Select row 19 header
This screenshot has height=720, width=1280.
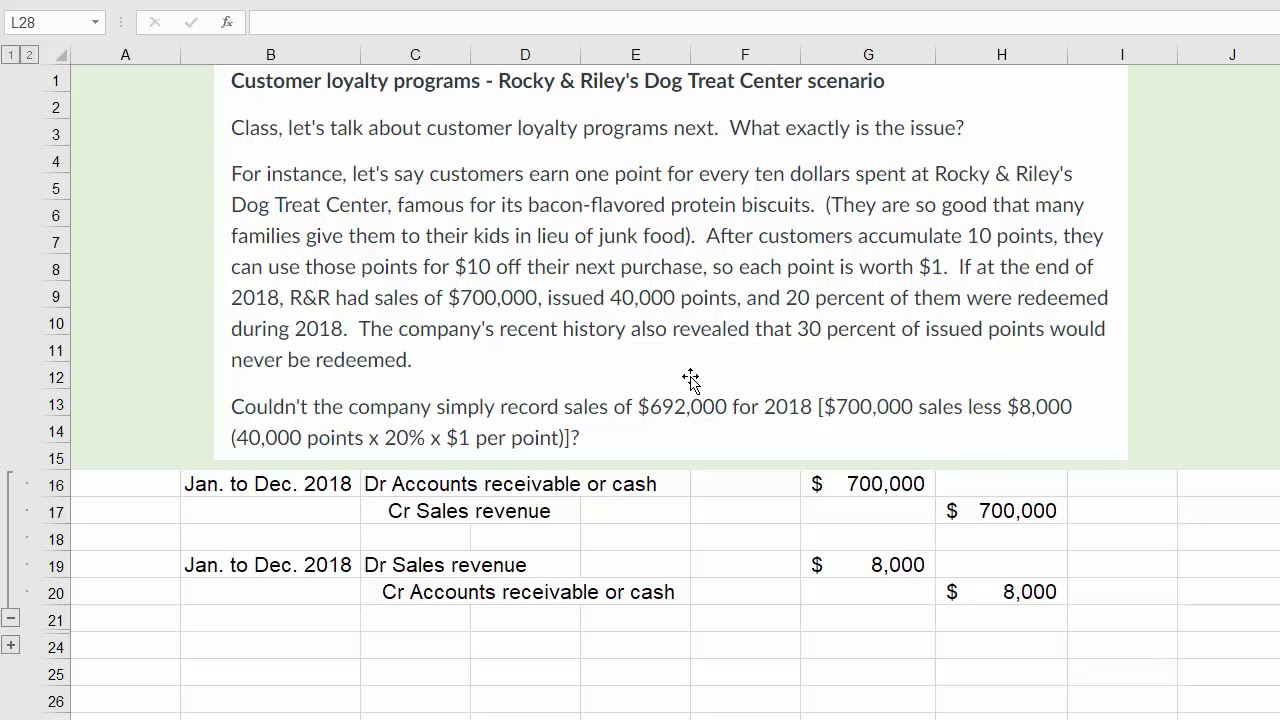pos(56,567)
